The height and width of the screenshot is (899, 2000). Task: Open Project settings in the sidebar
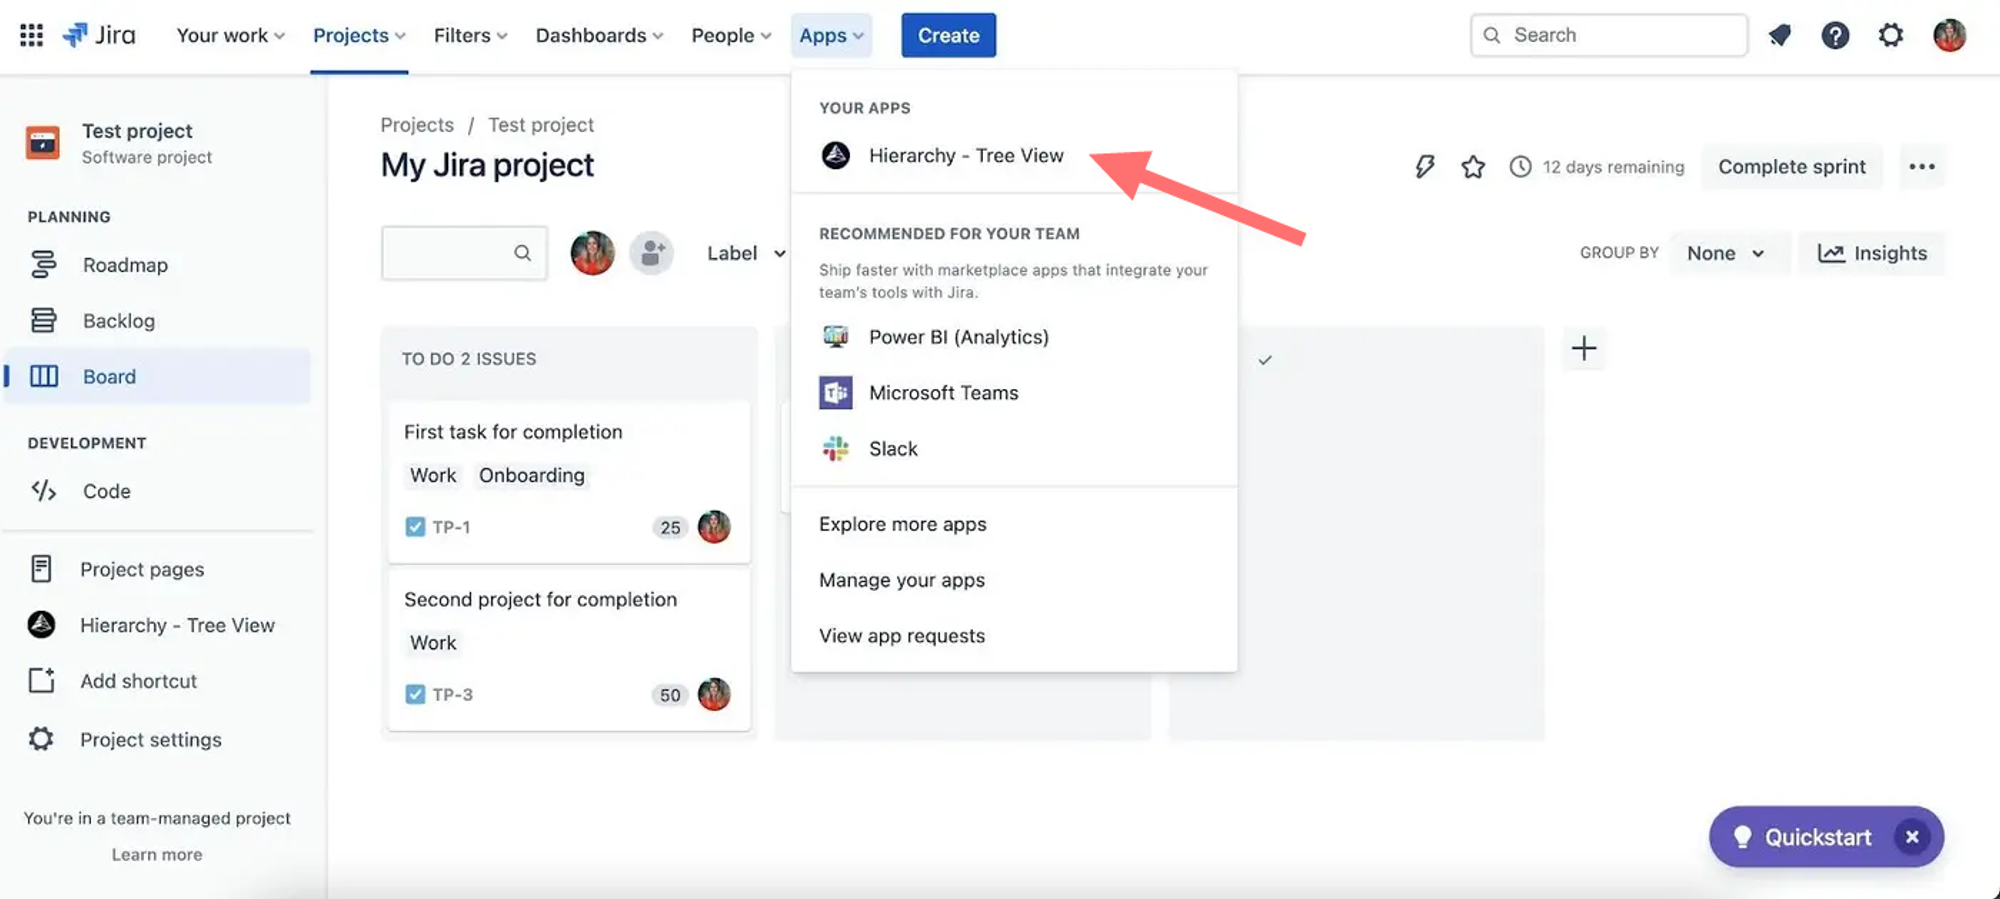[158, 739]
